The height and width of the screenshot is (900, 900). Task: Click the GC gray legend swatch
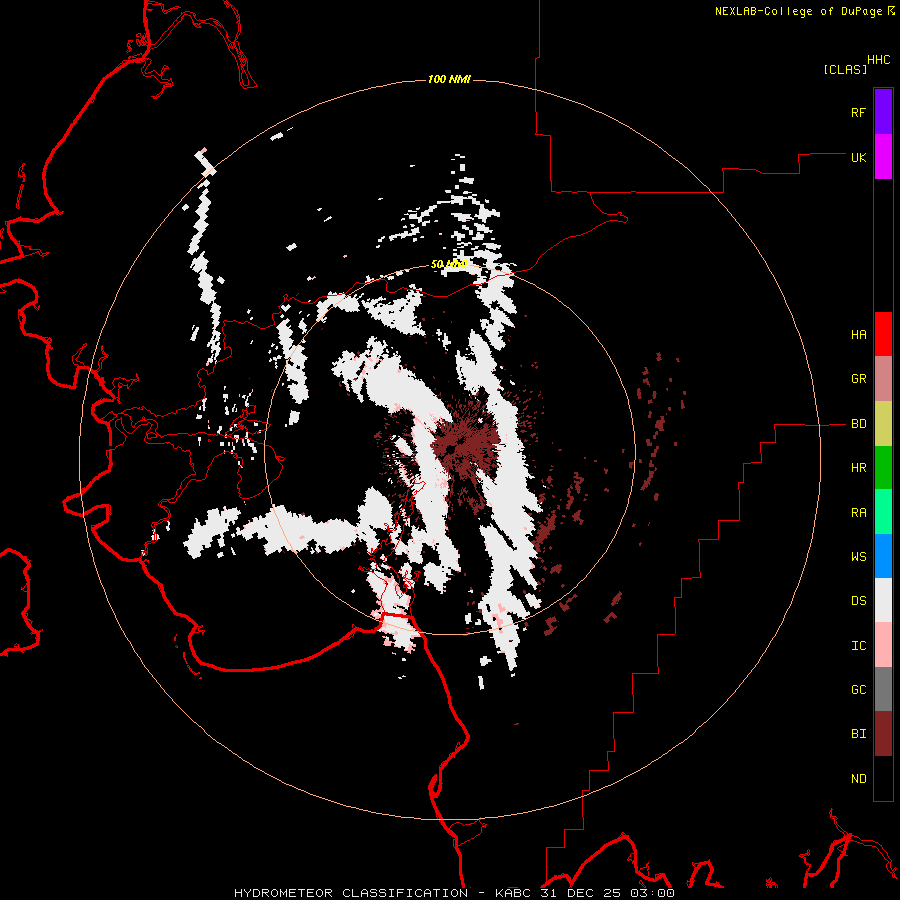click(883, 689)
